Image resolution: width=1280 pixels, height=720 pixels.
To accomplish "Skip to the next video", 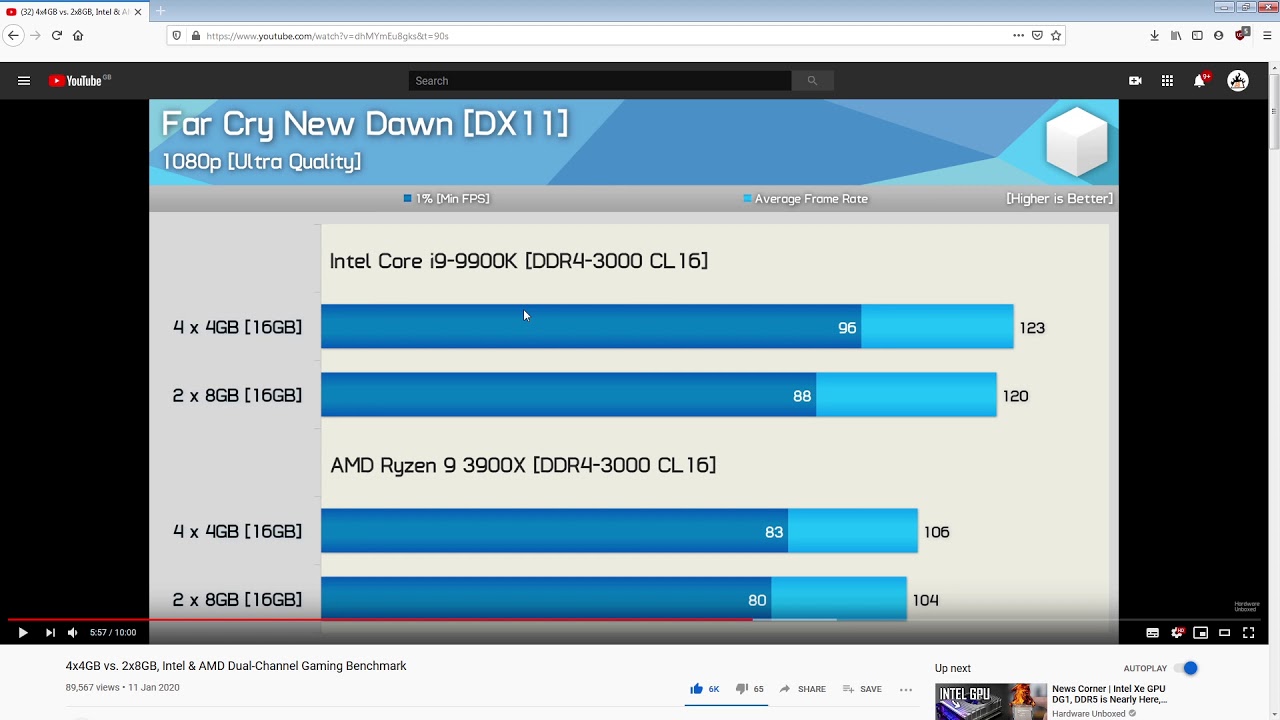I will [50, 632].
